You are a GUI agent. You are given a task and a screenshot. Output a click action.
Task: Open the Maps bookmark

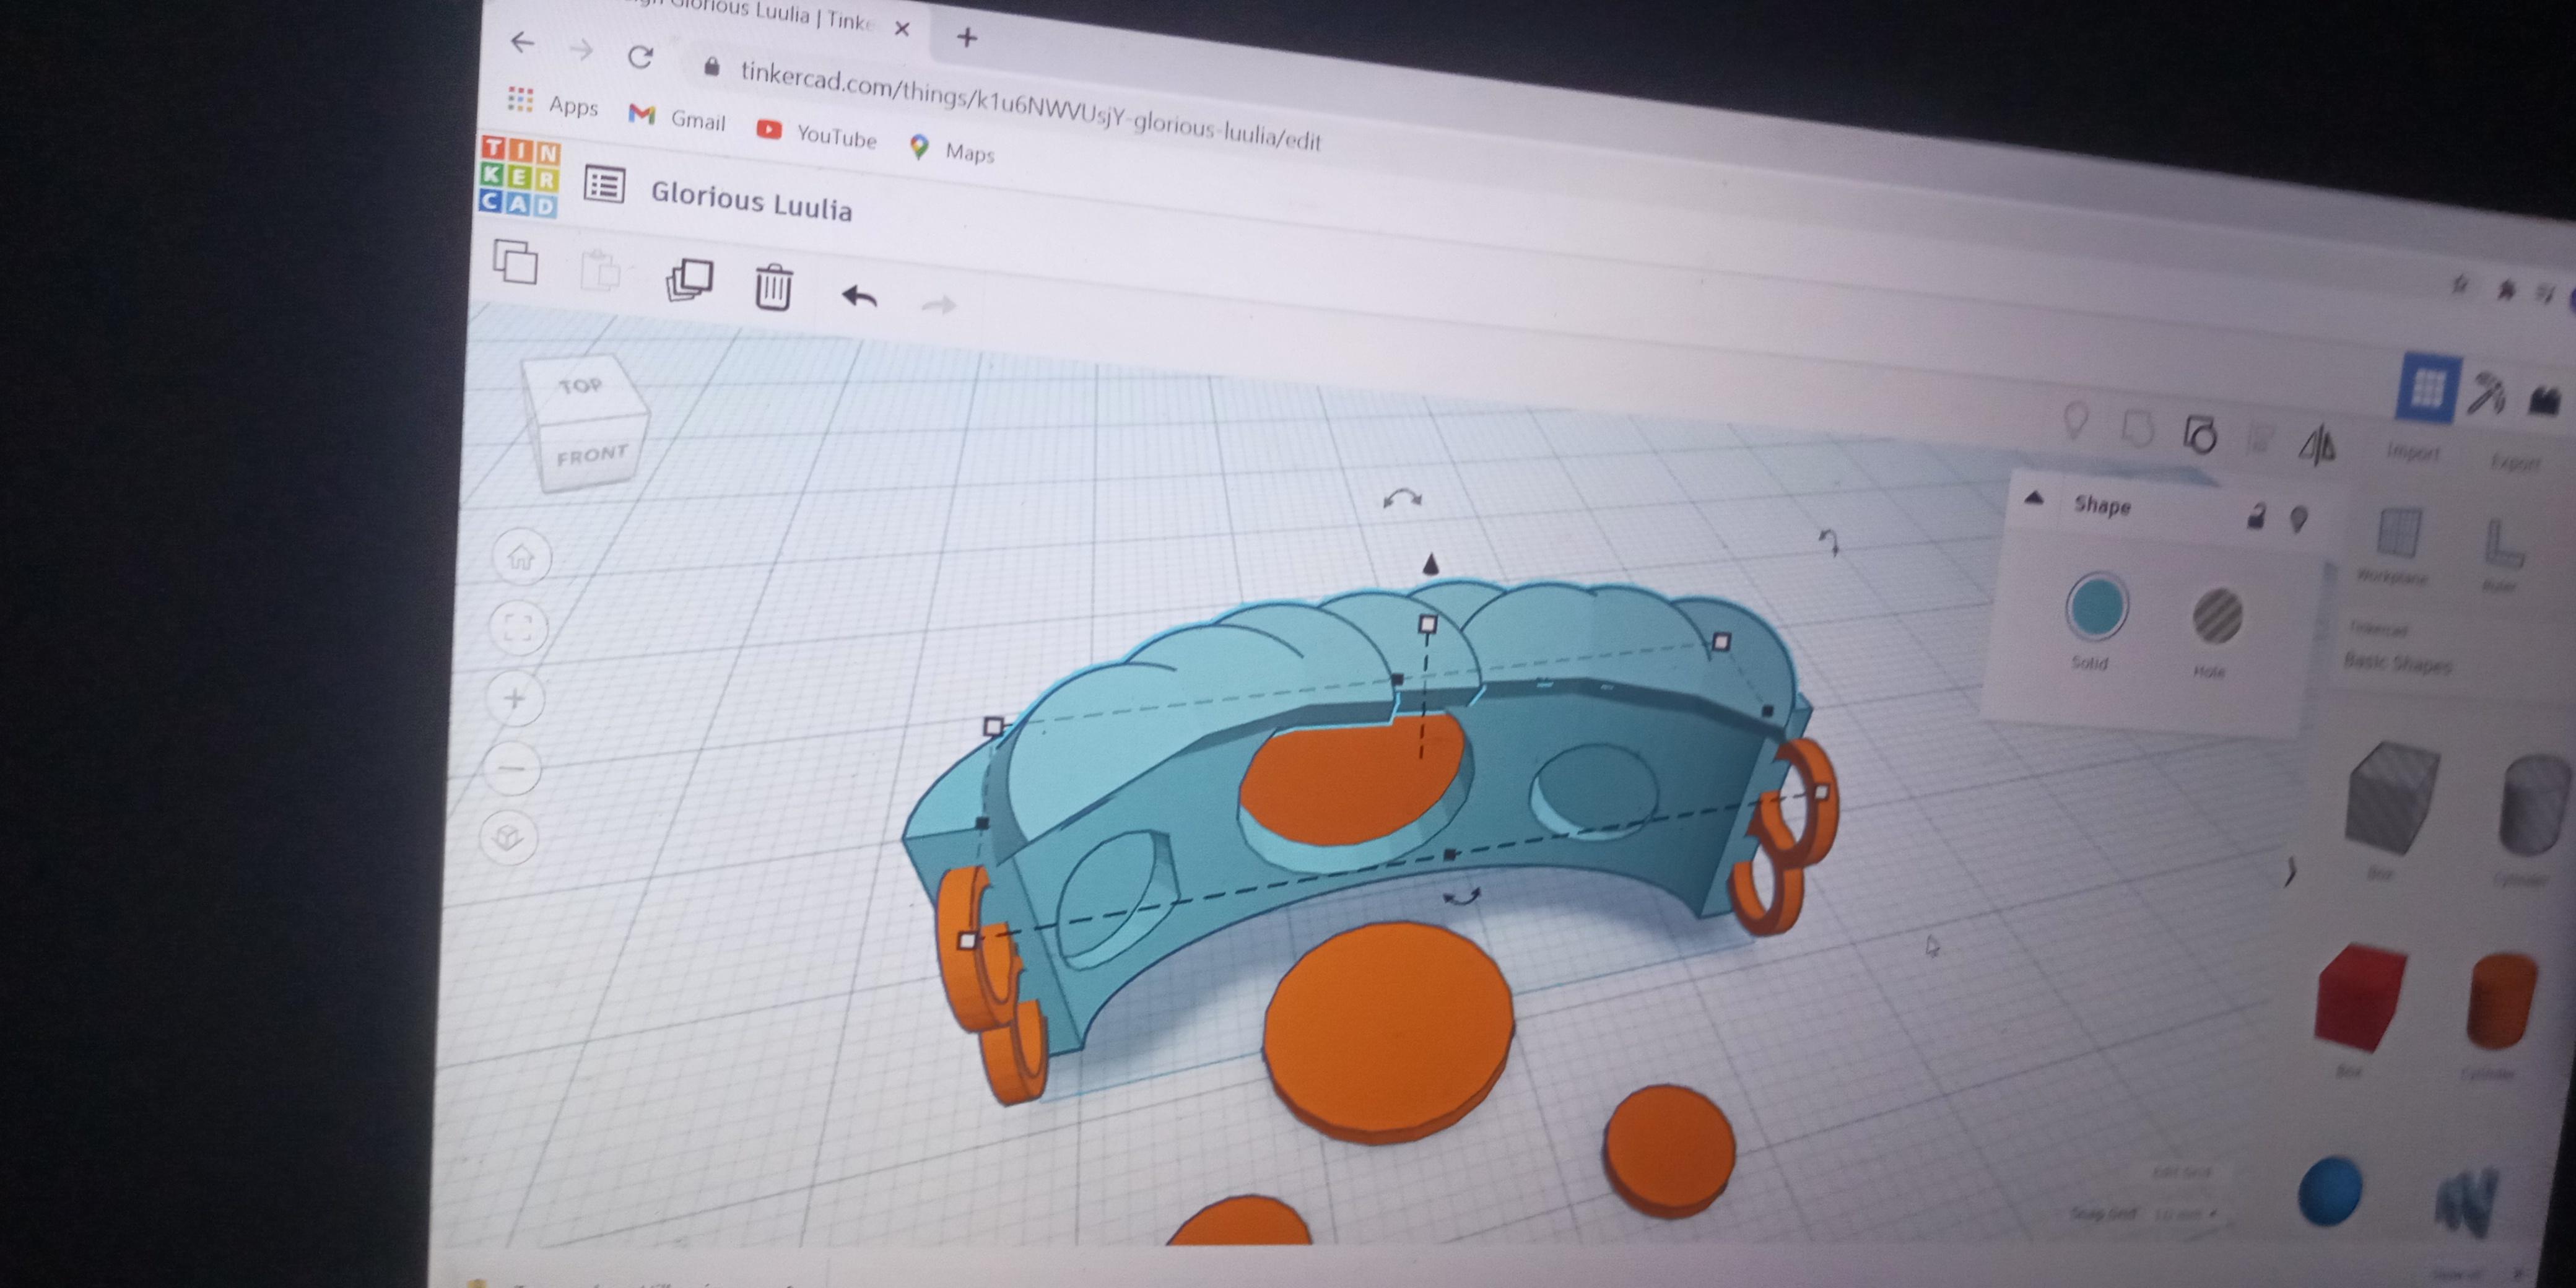[951, 150]
